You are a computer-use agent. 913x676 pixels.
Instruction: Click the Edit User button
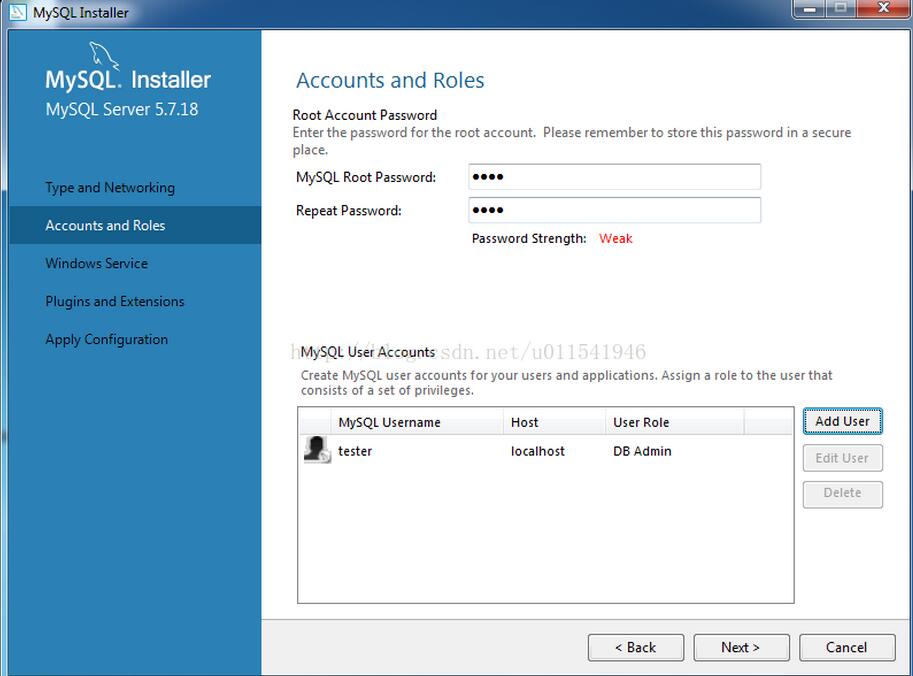(842, 458)
